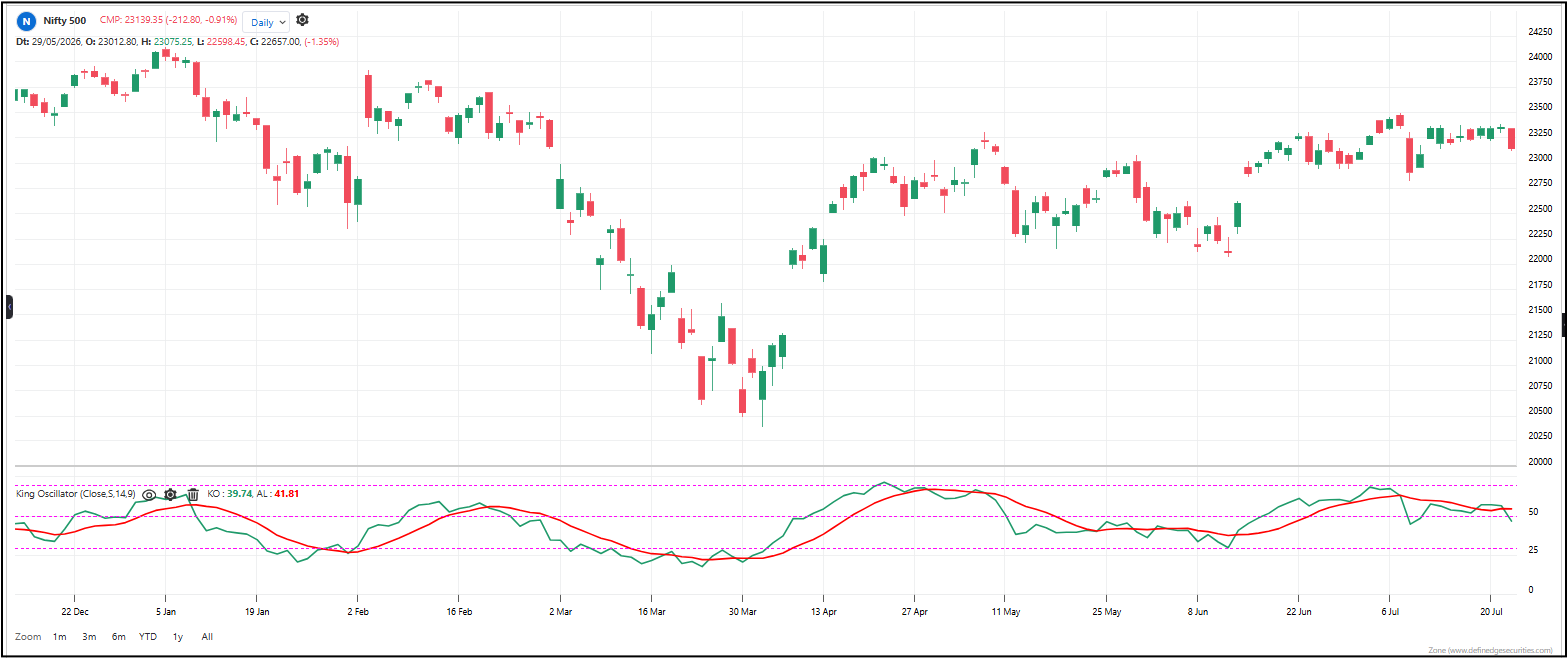Click the 21500 price axis label

pyautogui.click(x=1539, y=310)
